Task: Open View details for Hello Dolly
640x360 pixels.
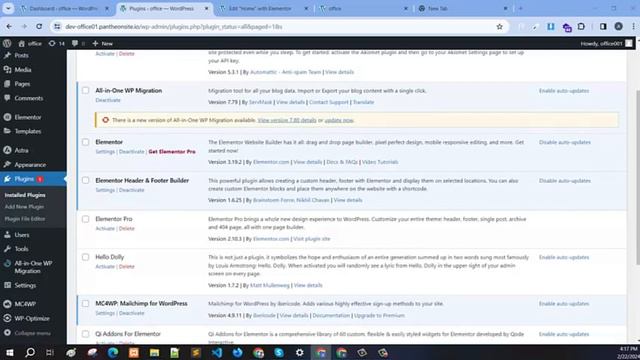Action: (x=308, y=285)
